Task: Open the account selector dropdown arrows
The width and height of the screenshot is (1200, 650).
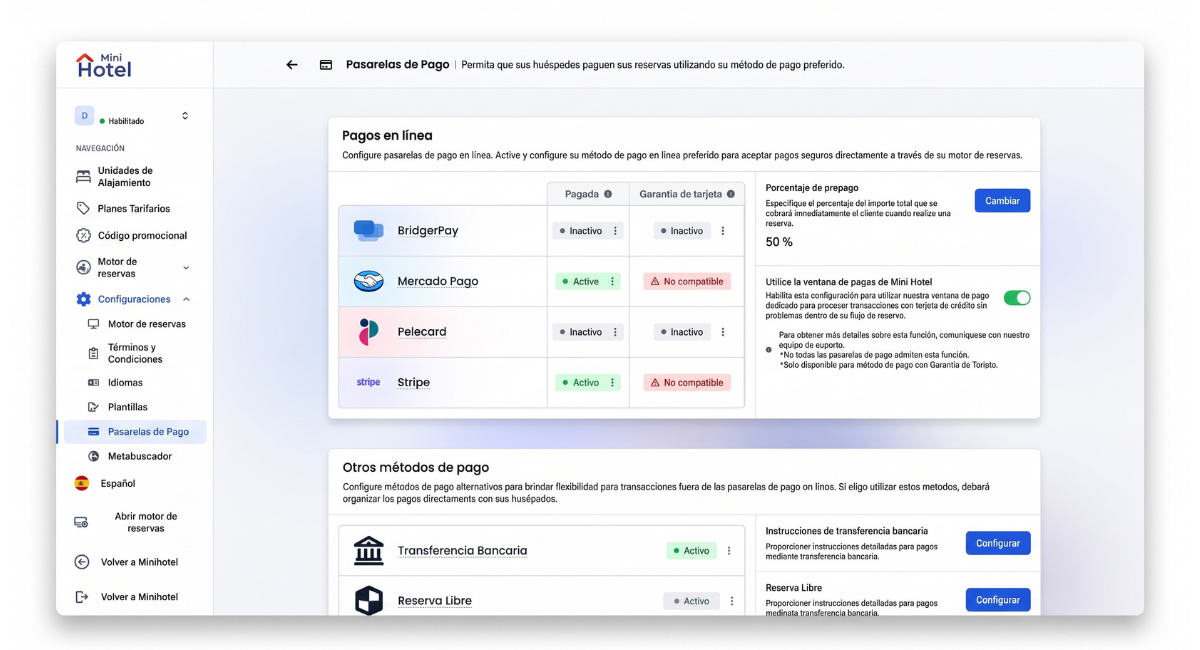Action: pyautogui.click(x=185, y=116)
